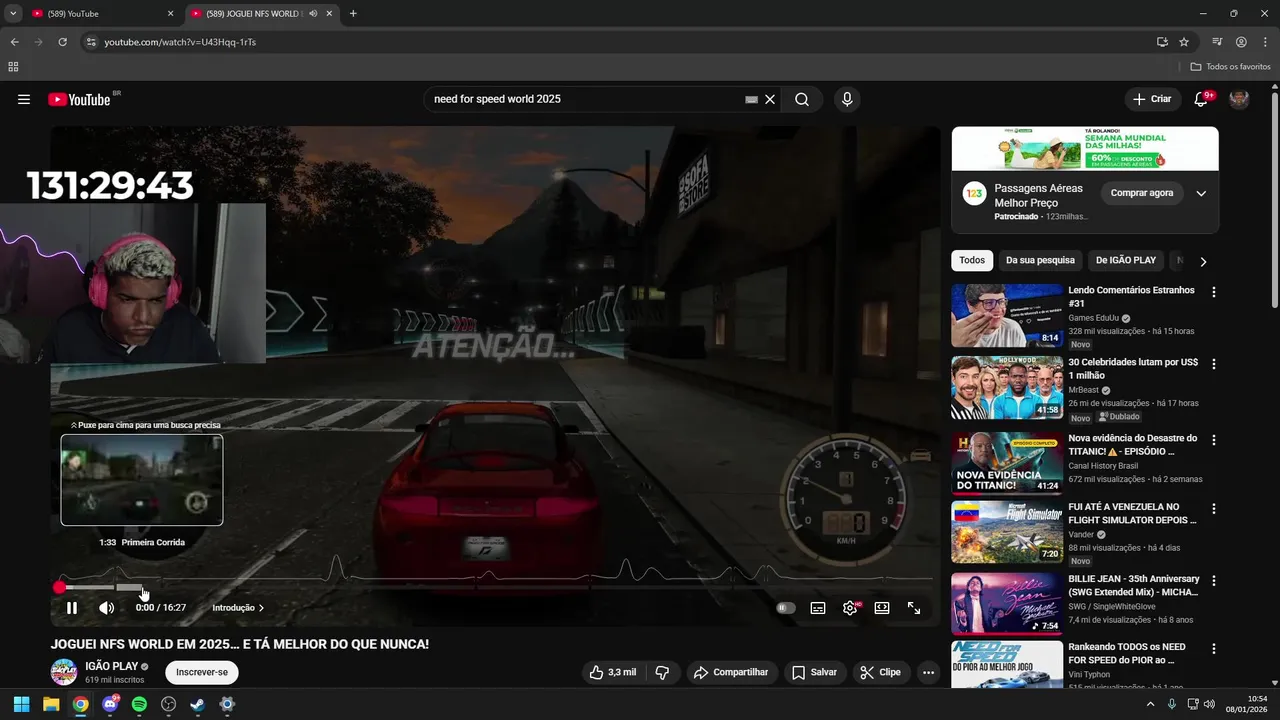This screenshot has width=1280, height=720.
Task: Open options for the BILLIE JEAN video
Action: coord(1214,581)
